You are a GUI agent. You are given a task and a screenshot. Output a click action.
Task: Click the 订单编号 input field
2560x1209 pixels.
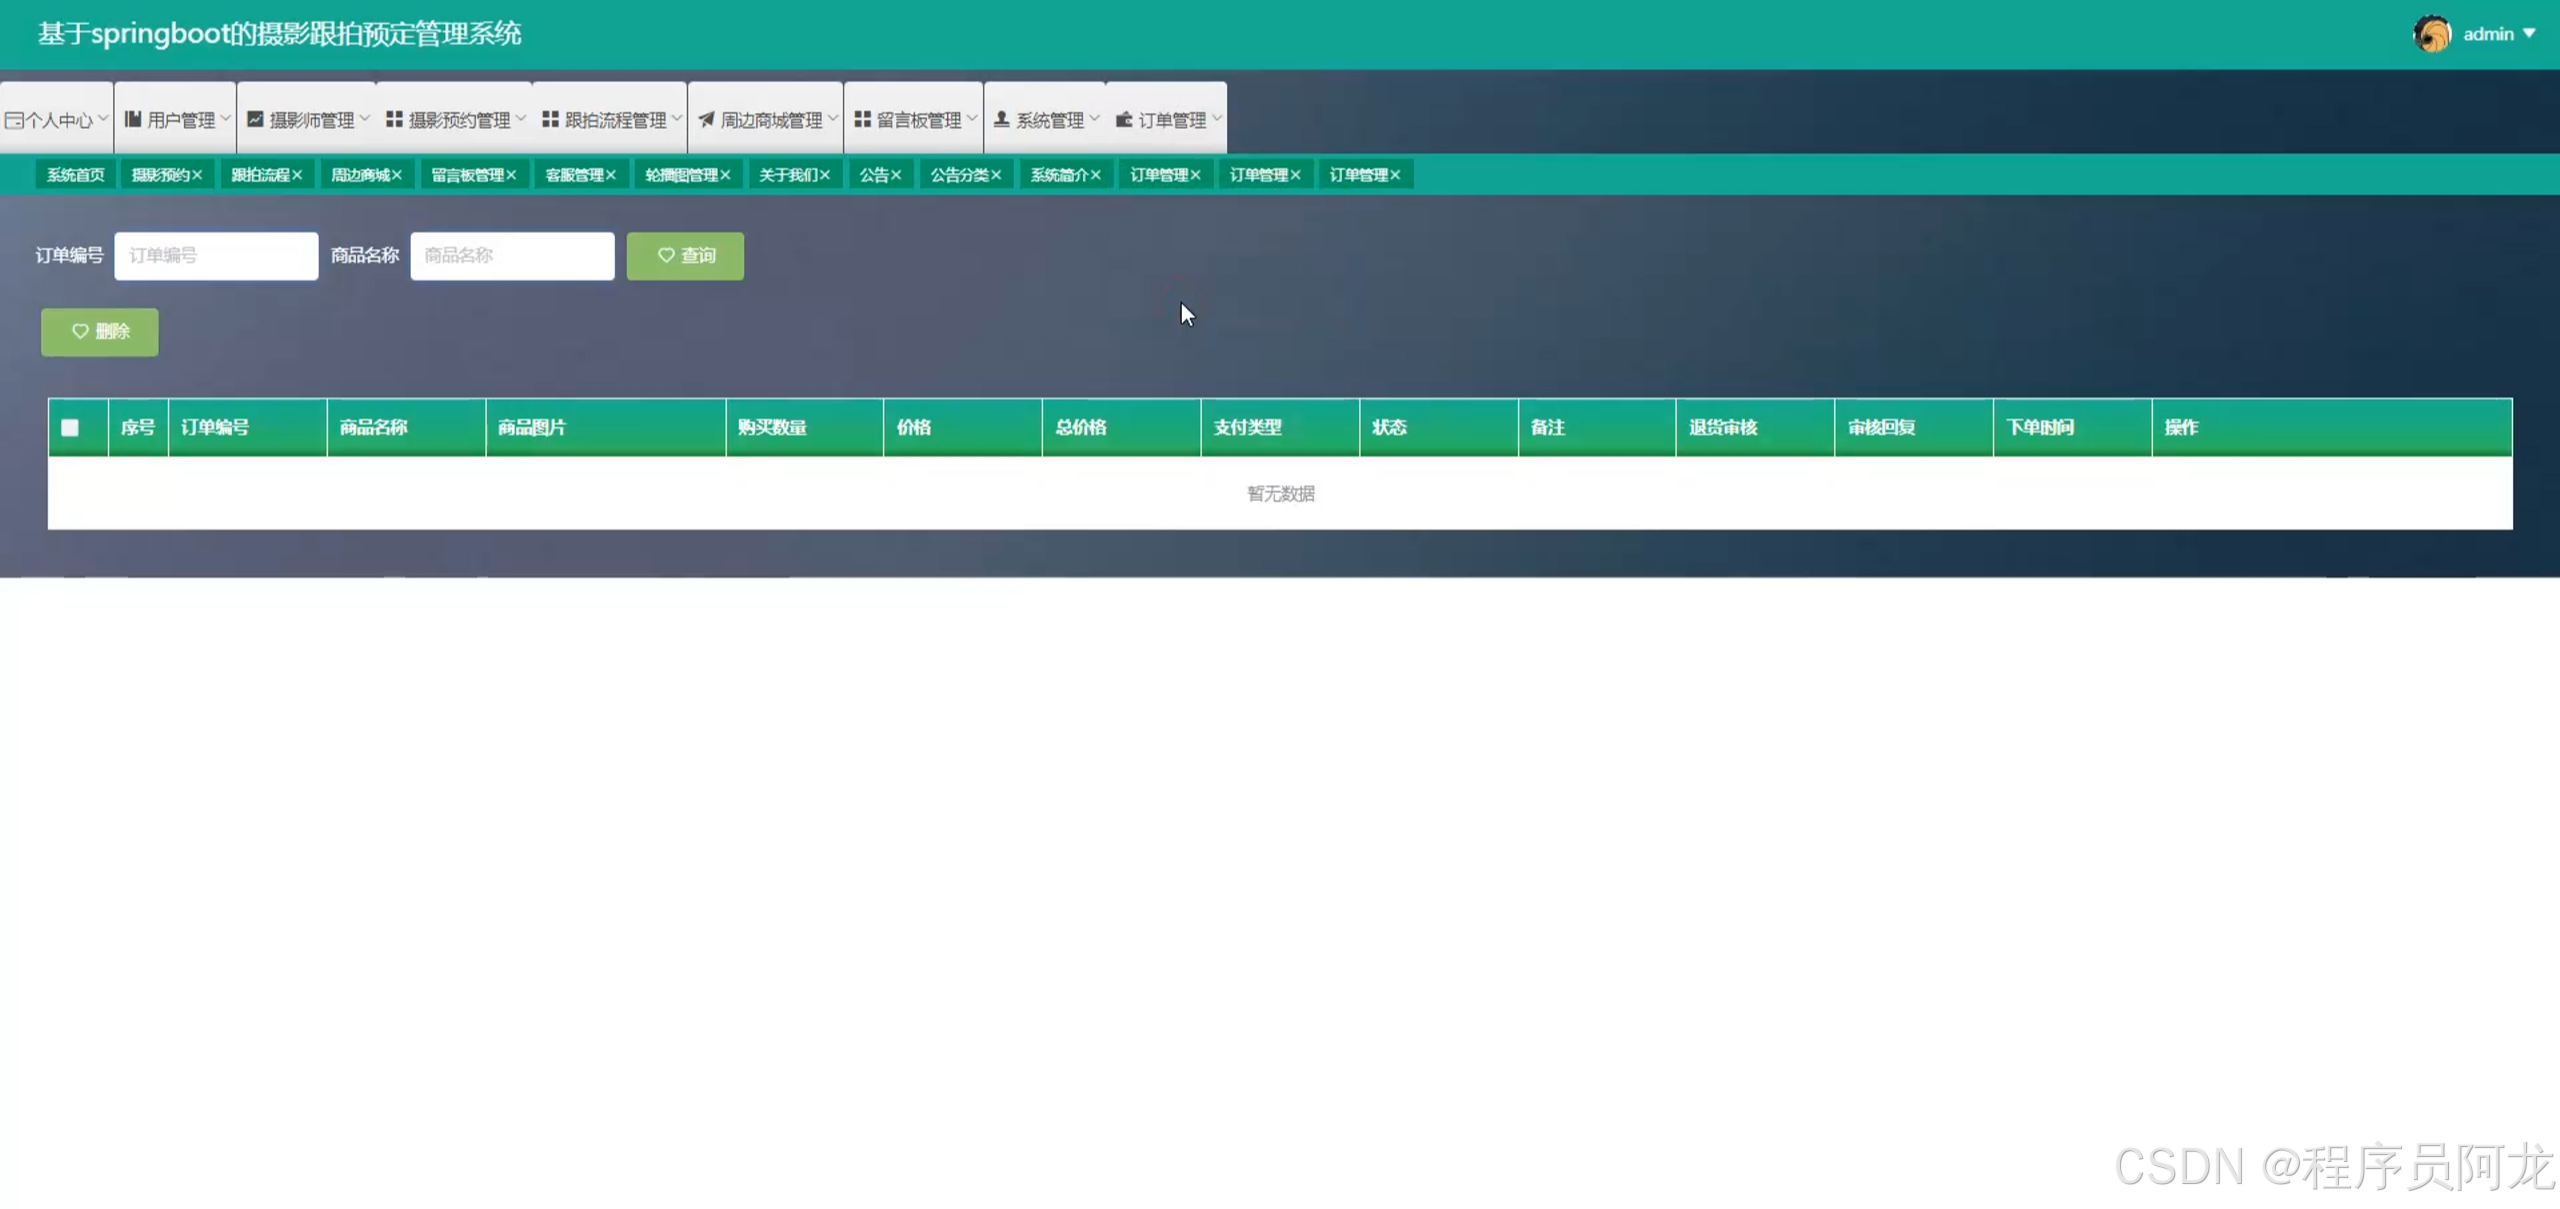pyautogui.click(x=216, y=256)
